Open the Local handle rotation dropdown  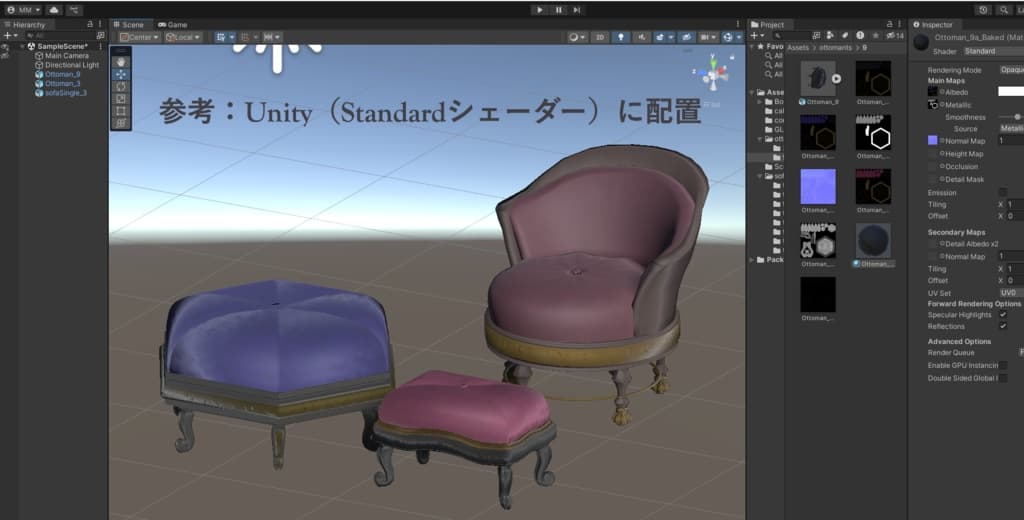(x=183, y=37)
